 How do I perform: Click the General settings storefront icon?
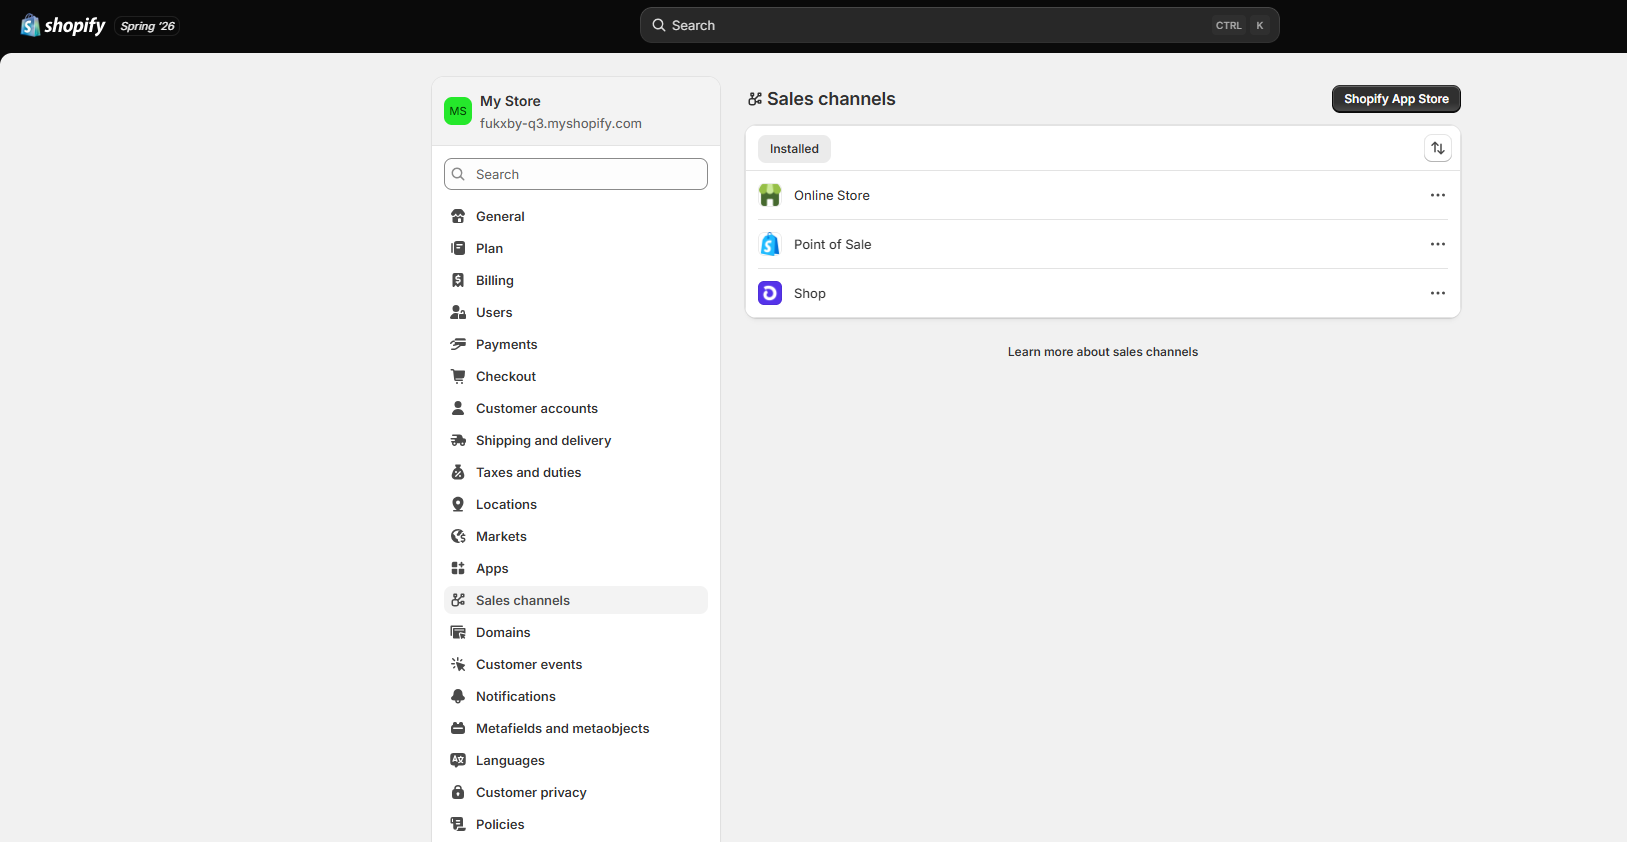tap(458, 216)
